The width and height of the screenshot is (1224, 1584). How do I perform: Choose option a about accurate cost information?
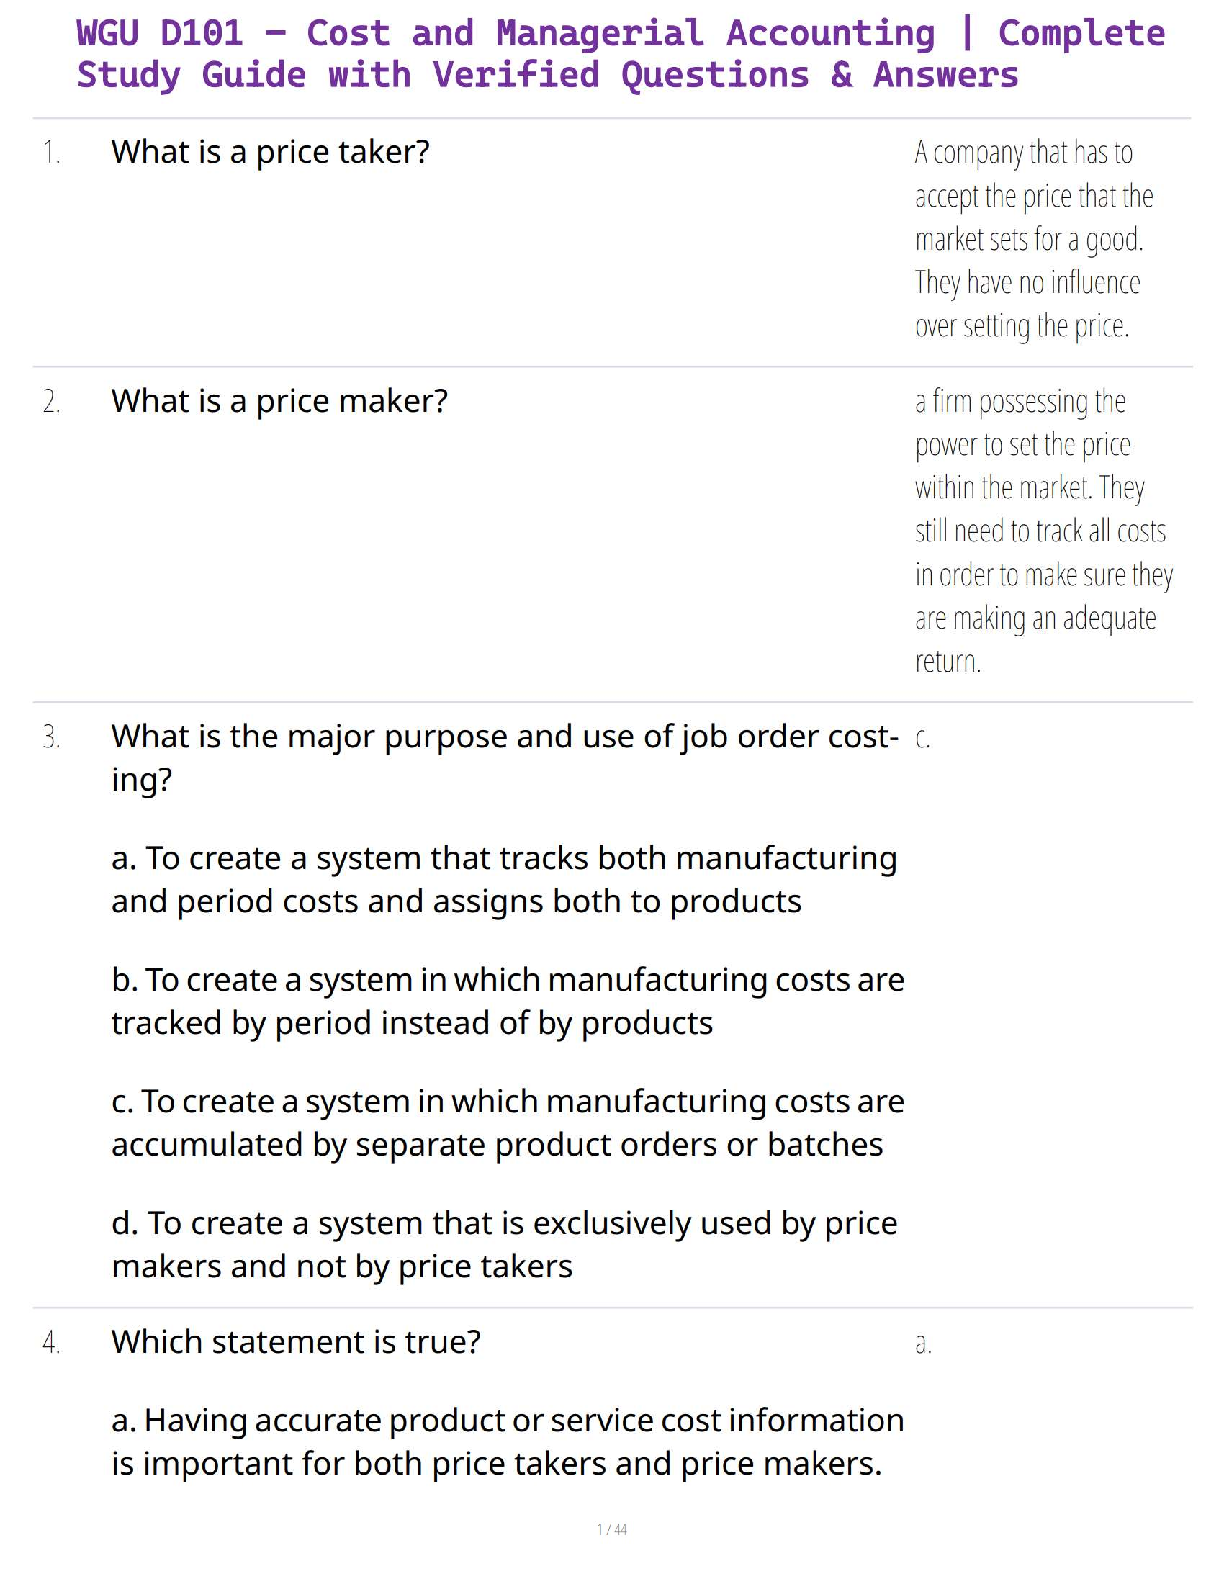point(507,1442)
